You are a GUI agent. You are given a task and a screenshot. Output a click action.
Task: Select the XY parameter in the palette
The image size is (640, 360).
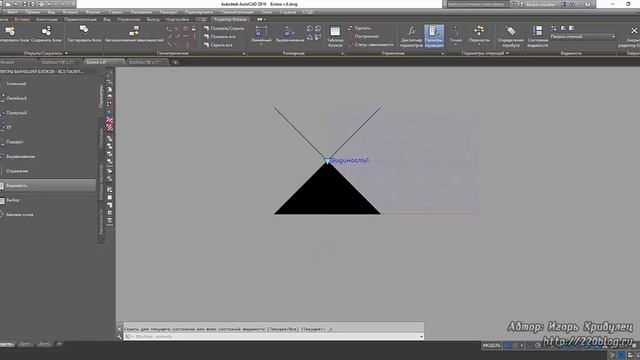[x=8, y=128]
